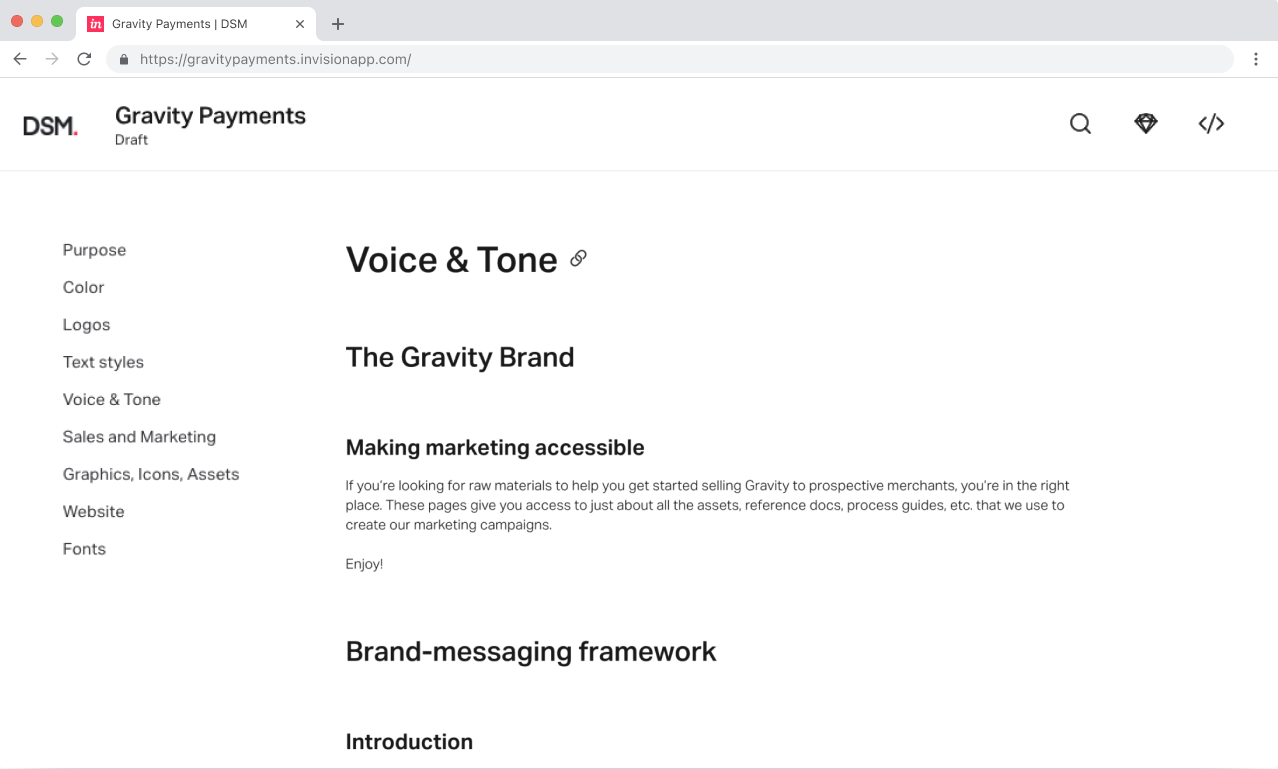Go to the Color section
The height and width of the screenshot is (769, 1278).
click(x=83, y=287)
